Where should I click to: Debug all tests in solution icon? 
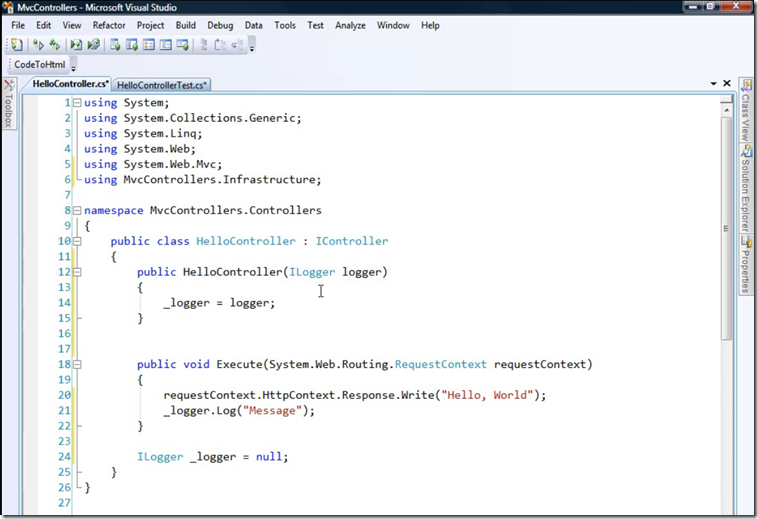click(93, 45)
